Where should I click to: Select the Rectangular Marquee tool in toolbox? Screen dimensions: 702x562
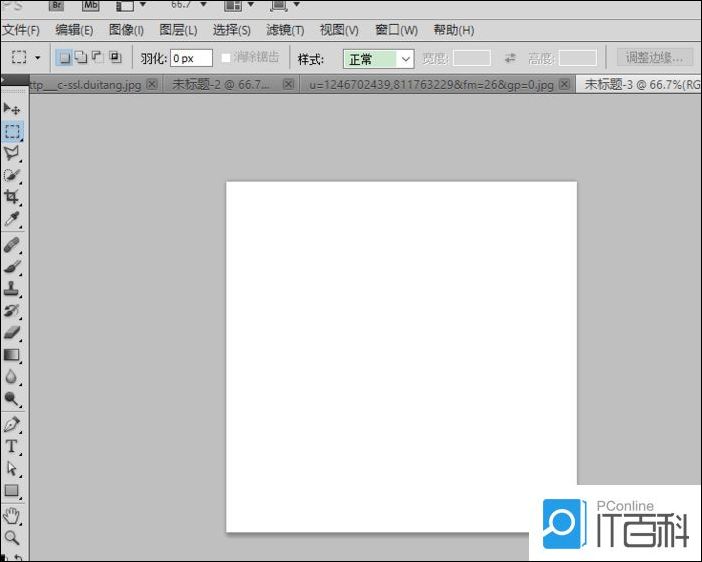pos(12,131)
